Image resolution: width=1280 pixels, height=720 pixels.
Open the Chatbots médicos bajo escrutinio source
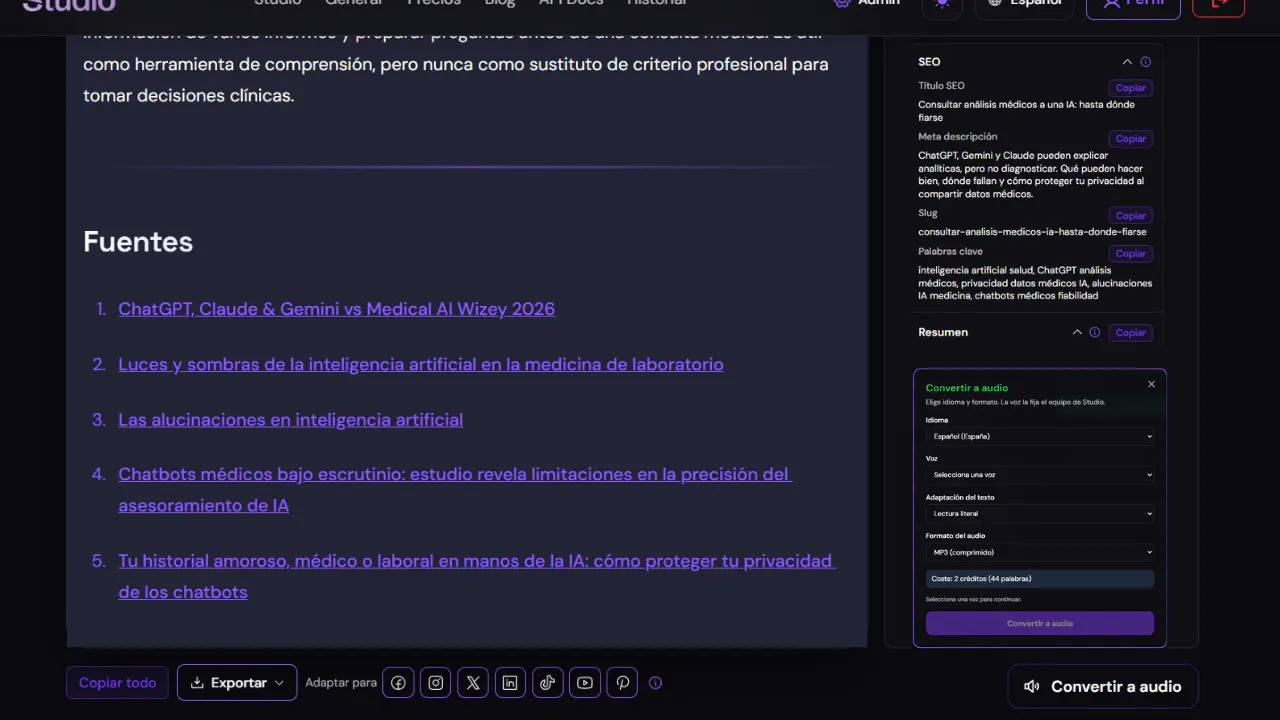tap(455, 490)
